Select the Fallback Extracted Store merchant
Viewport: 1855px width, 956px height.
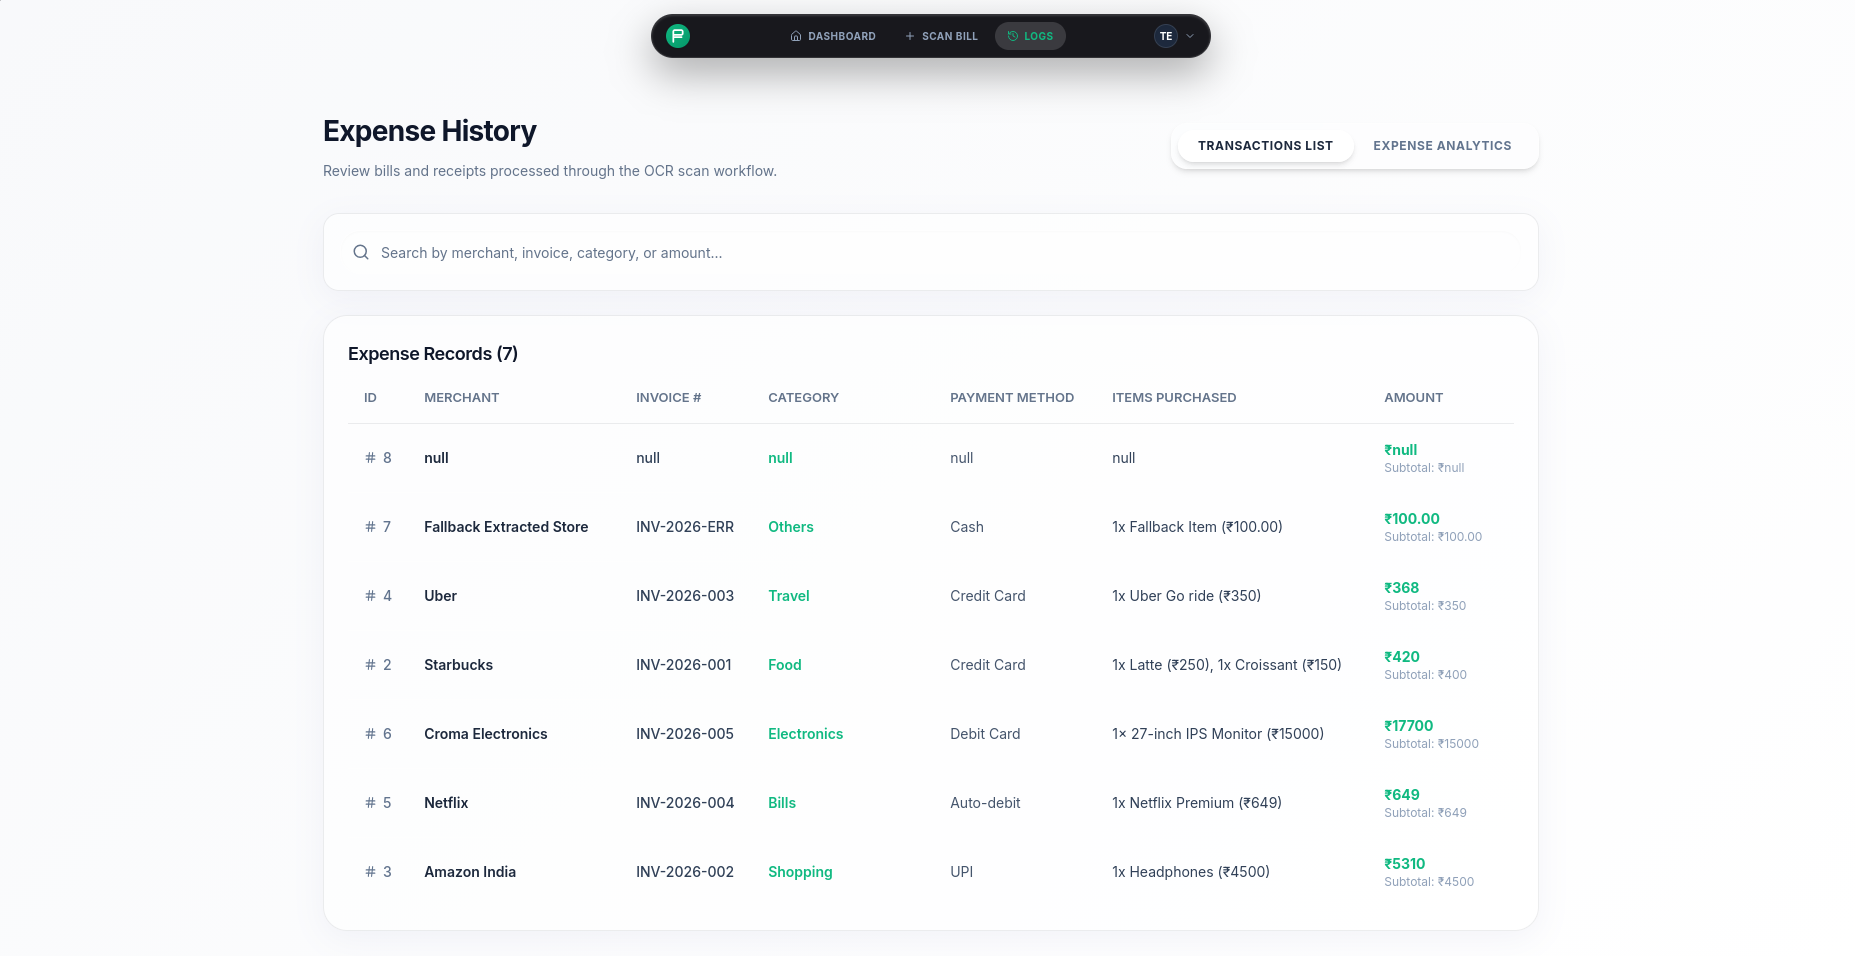506,527
